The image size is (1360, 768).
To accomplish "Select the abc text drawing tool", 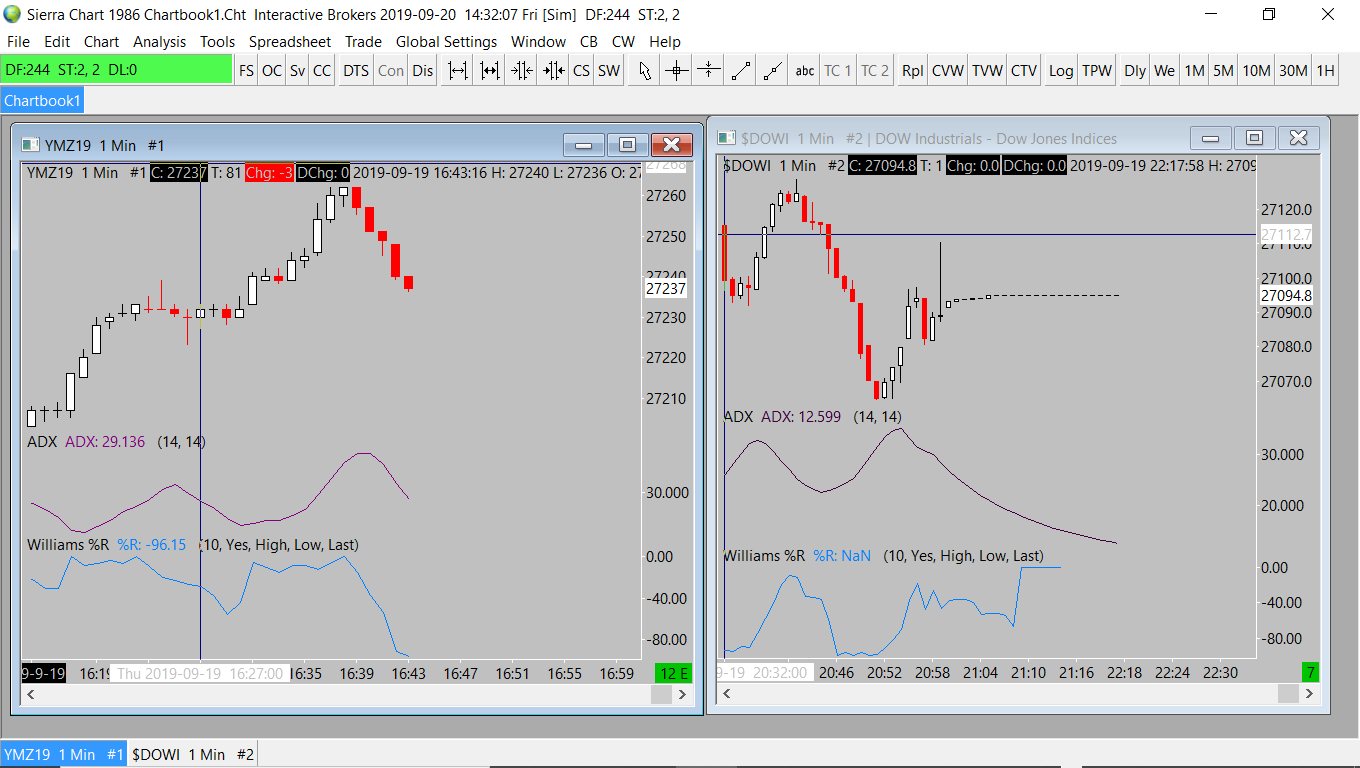I will click(x=805, y=71).
